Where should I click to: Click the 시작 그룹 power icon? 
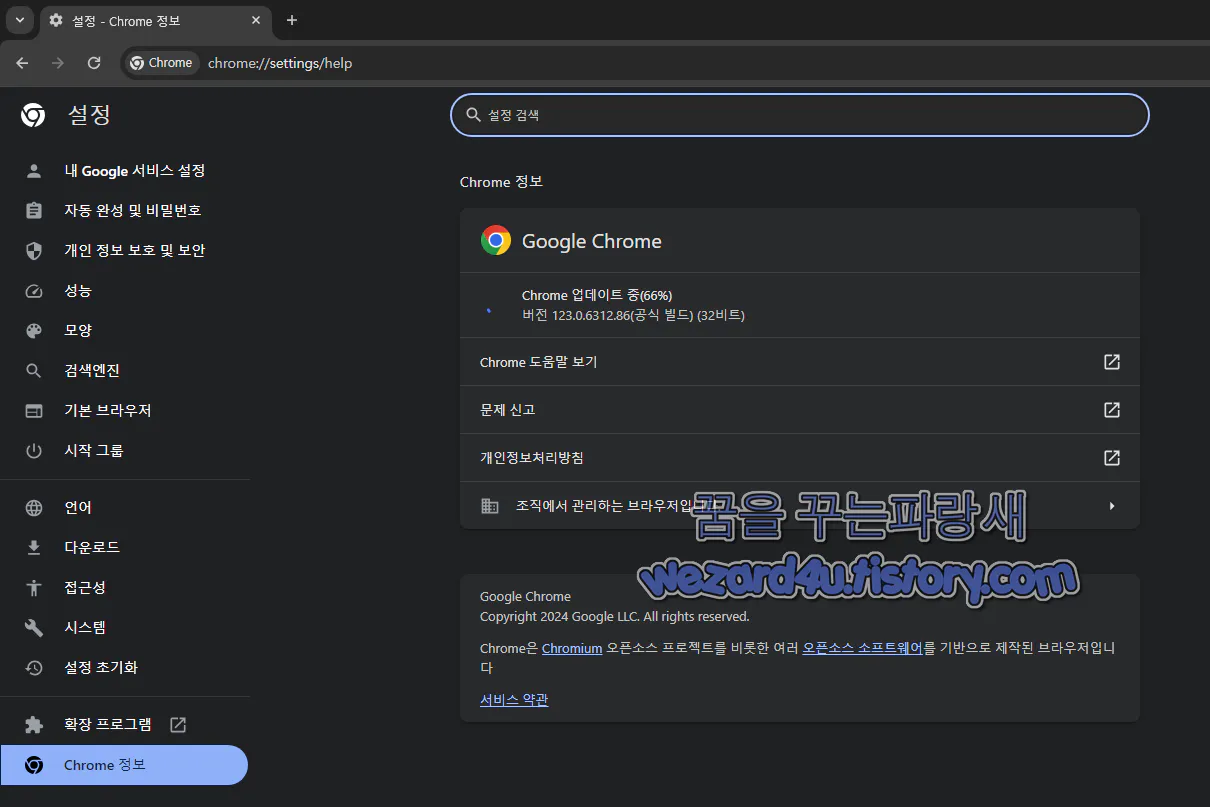click(33, 450)
